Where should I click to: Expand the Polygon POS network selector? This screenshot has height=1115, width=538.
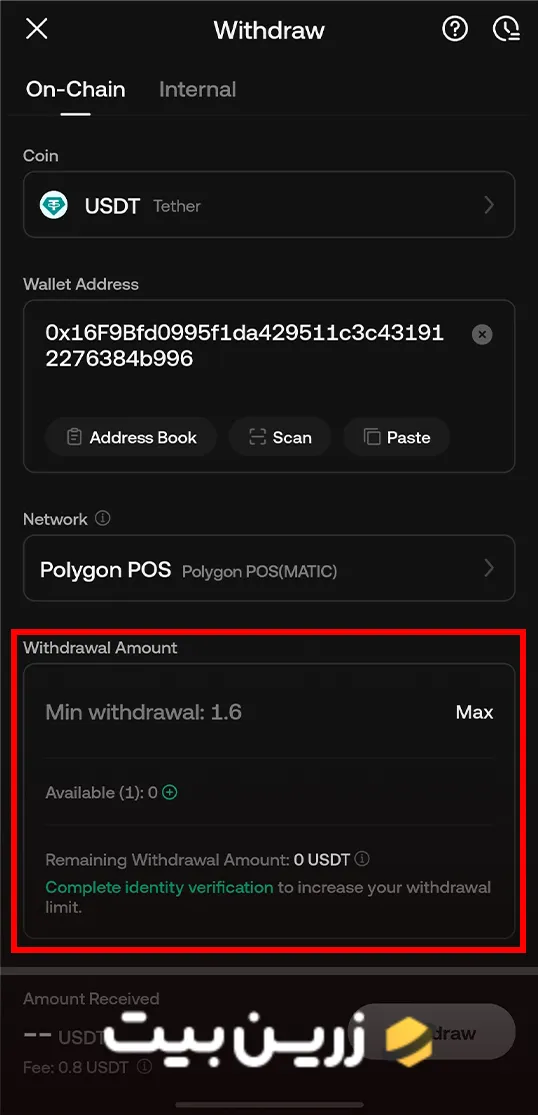pyautogui.click(x=269, y=568)
